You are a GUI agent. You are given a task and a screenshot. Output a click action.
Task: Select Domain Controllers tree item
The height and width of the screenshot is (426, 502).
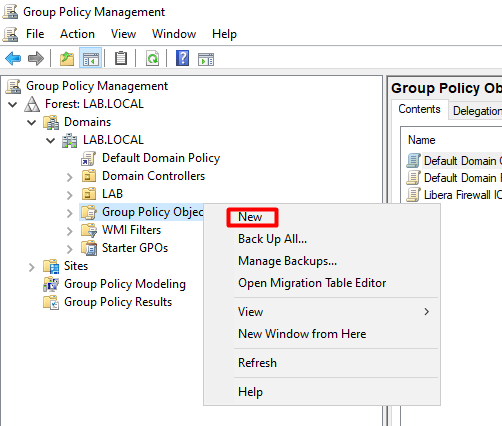tap(153, 176)
